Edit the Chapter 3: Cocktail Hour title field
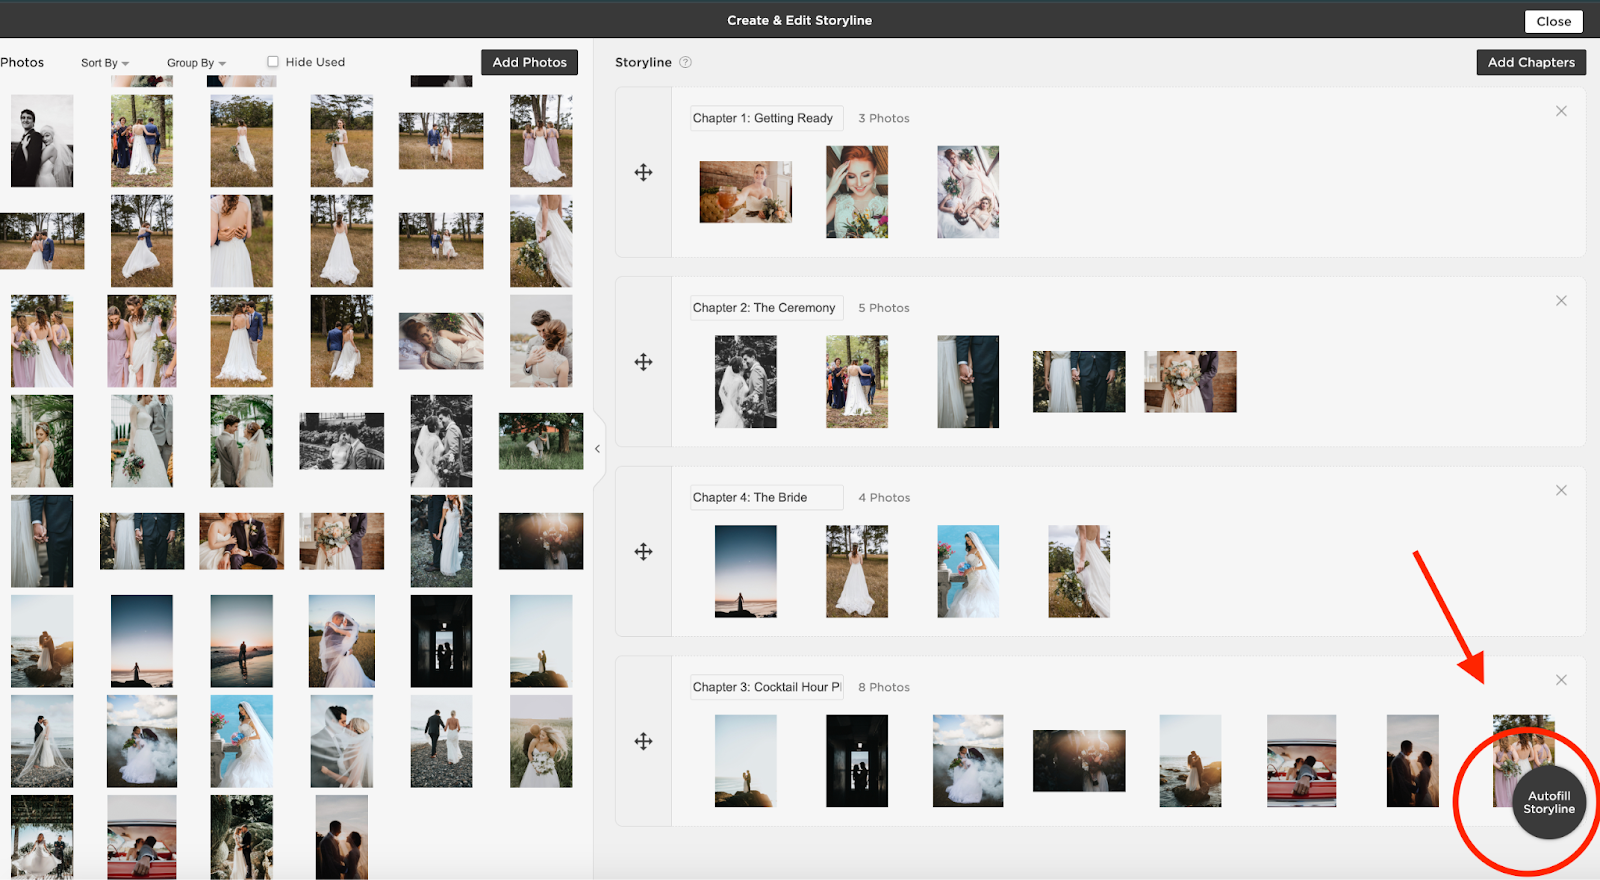1600x880 pixels. pos(766,687)
